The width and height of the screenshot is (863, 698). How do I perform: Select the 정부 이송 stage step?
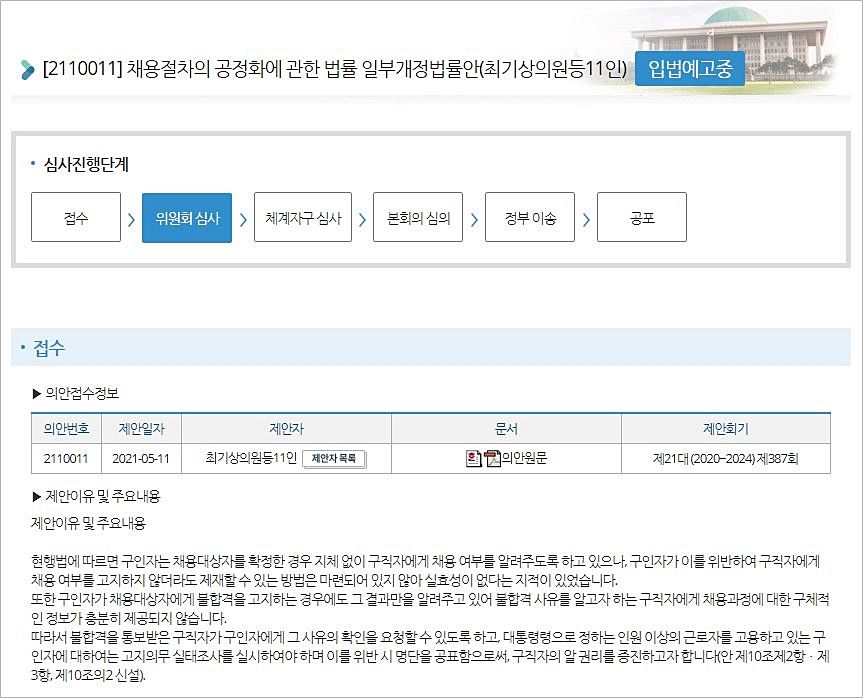tap(530, 217)
